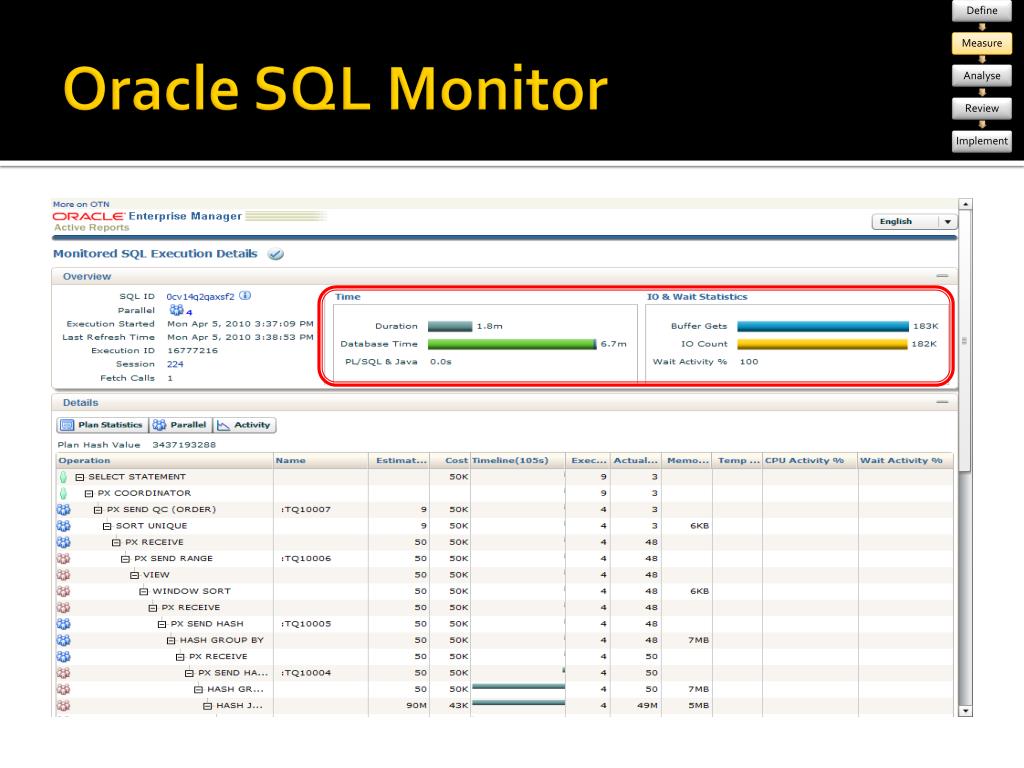Click icon on PX COORDINATOR row
The image size is (1024, 768).
click(x=63, y=493)
